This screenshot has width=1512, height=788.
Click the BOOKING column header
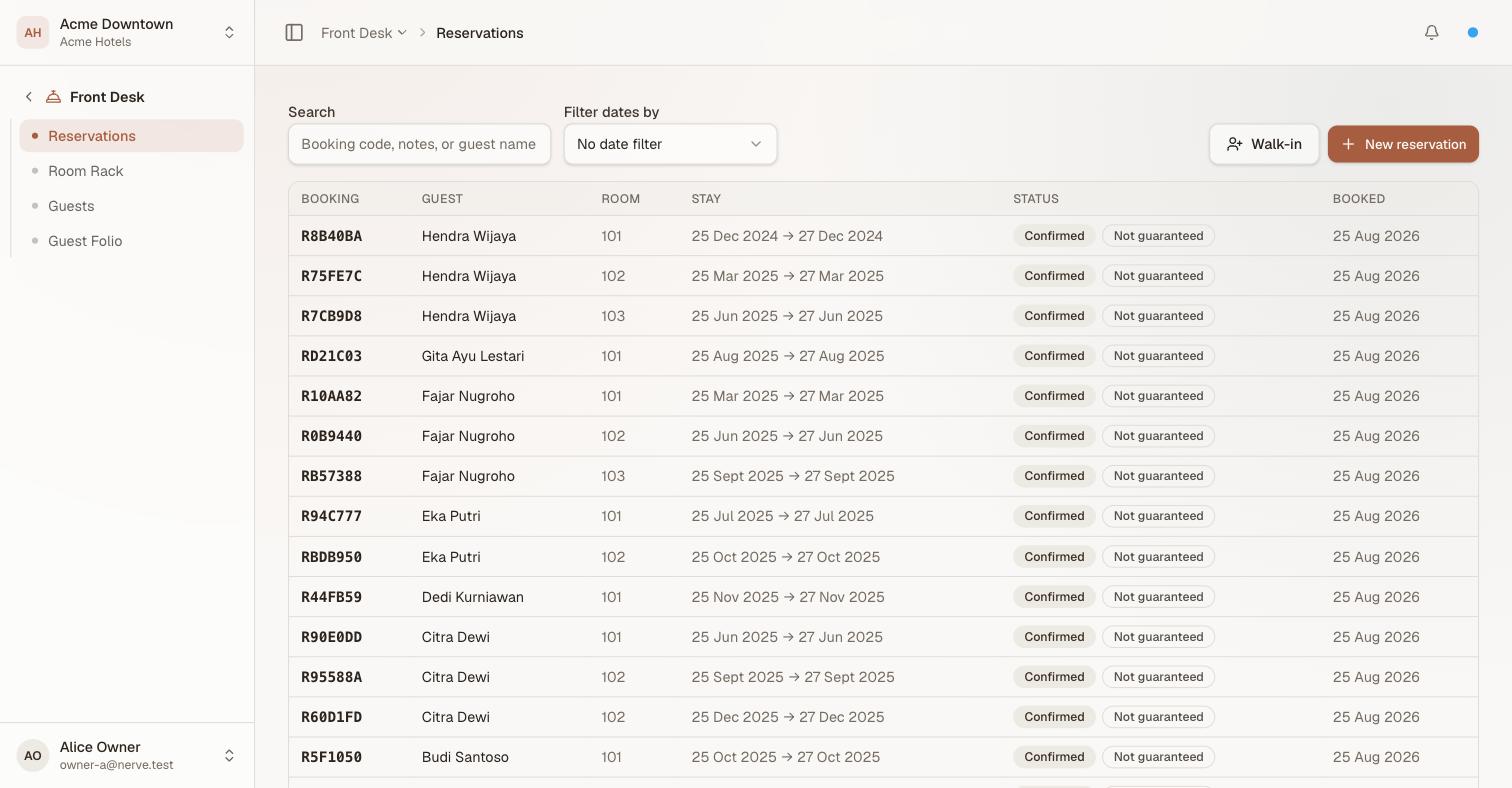[330, 199]
